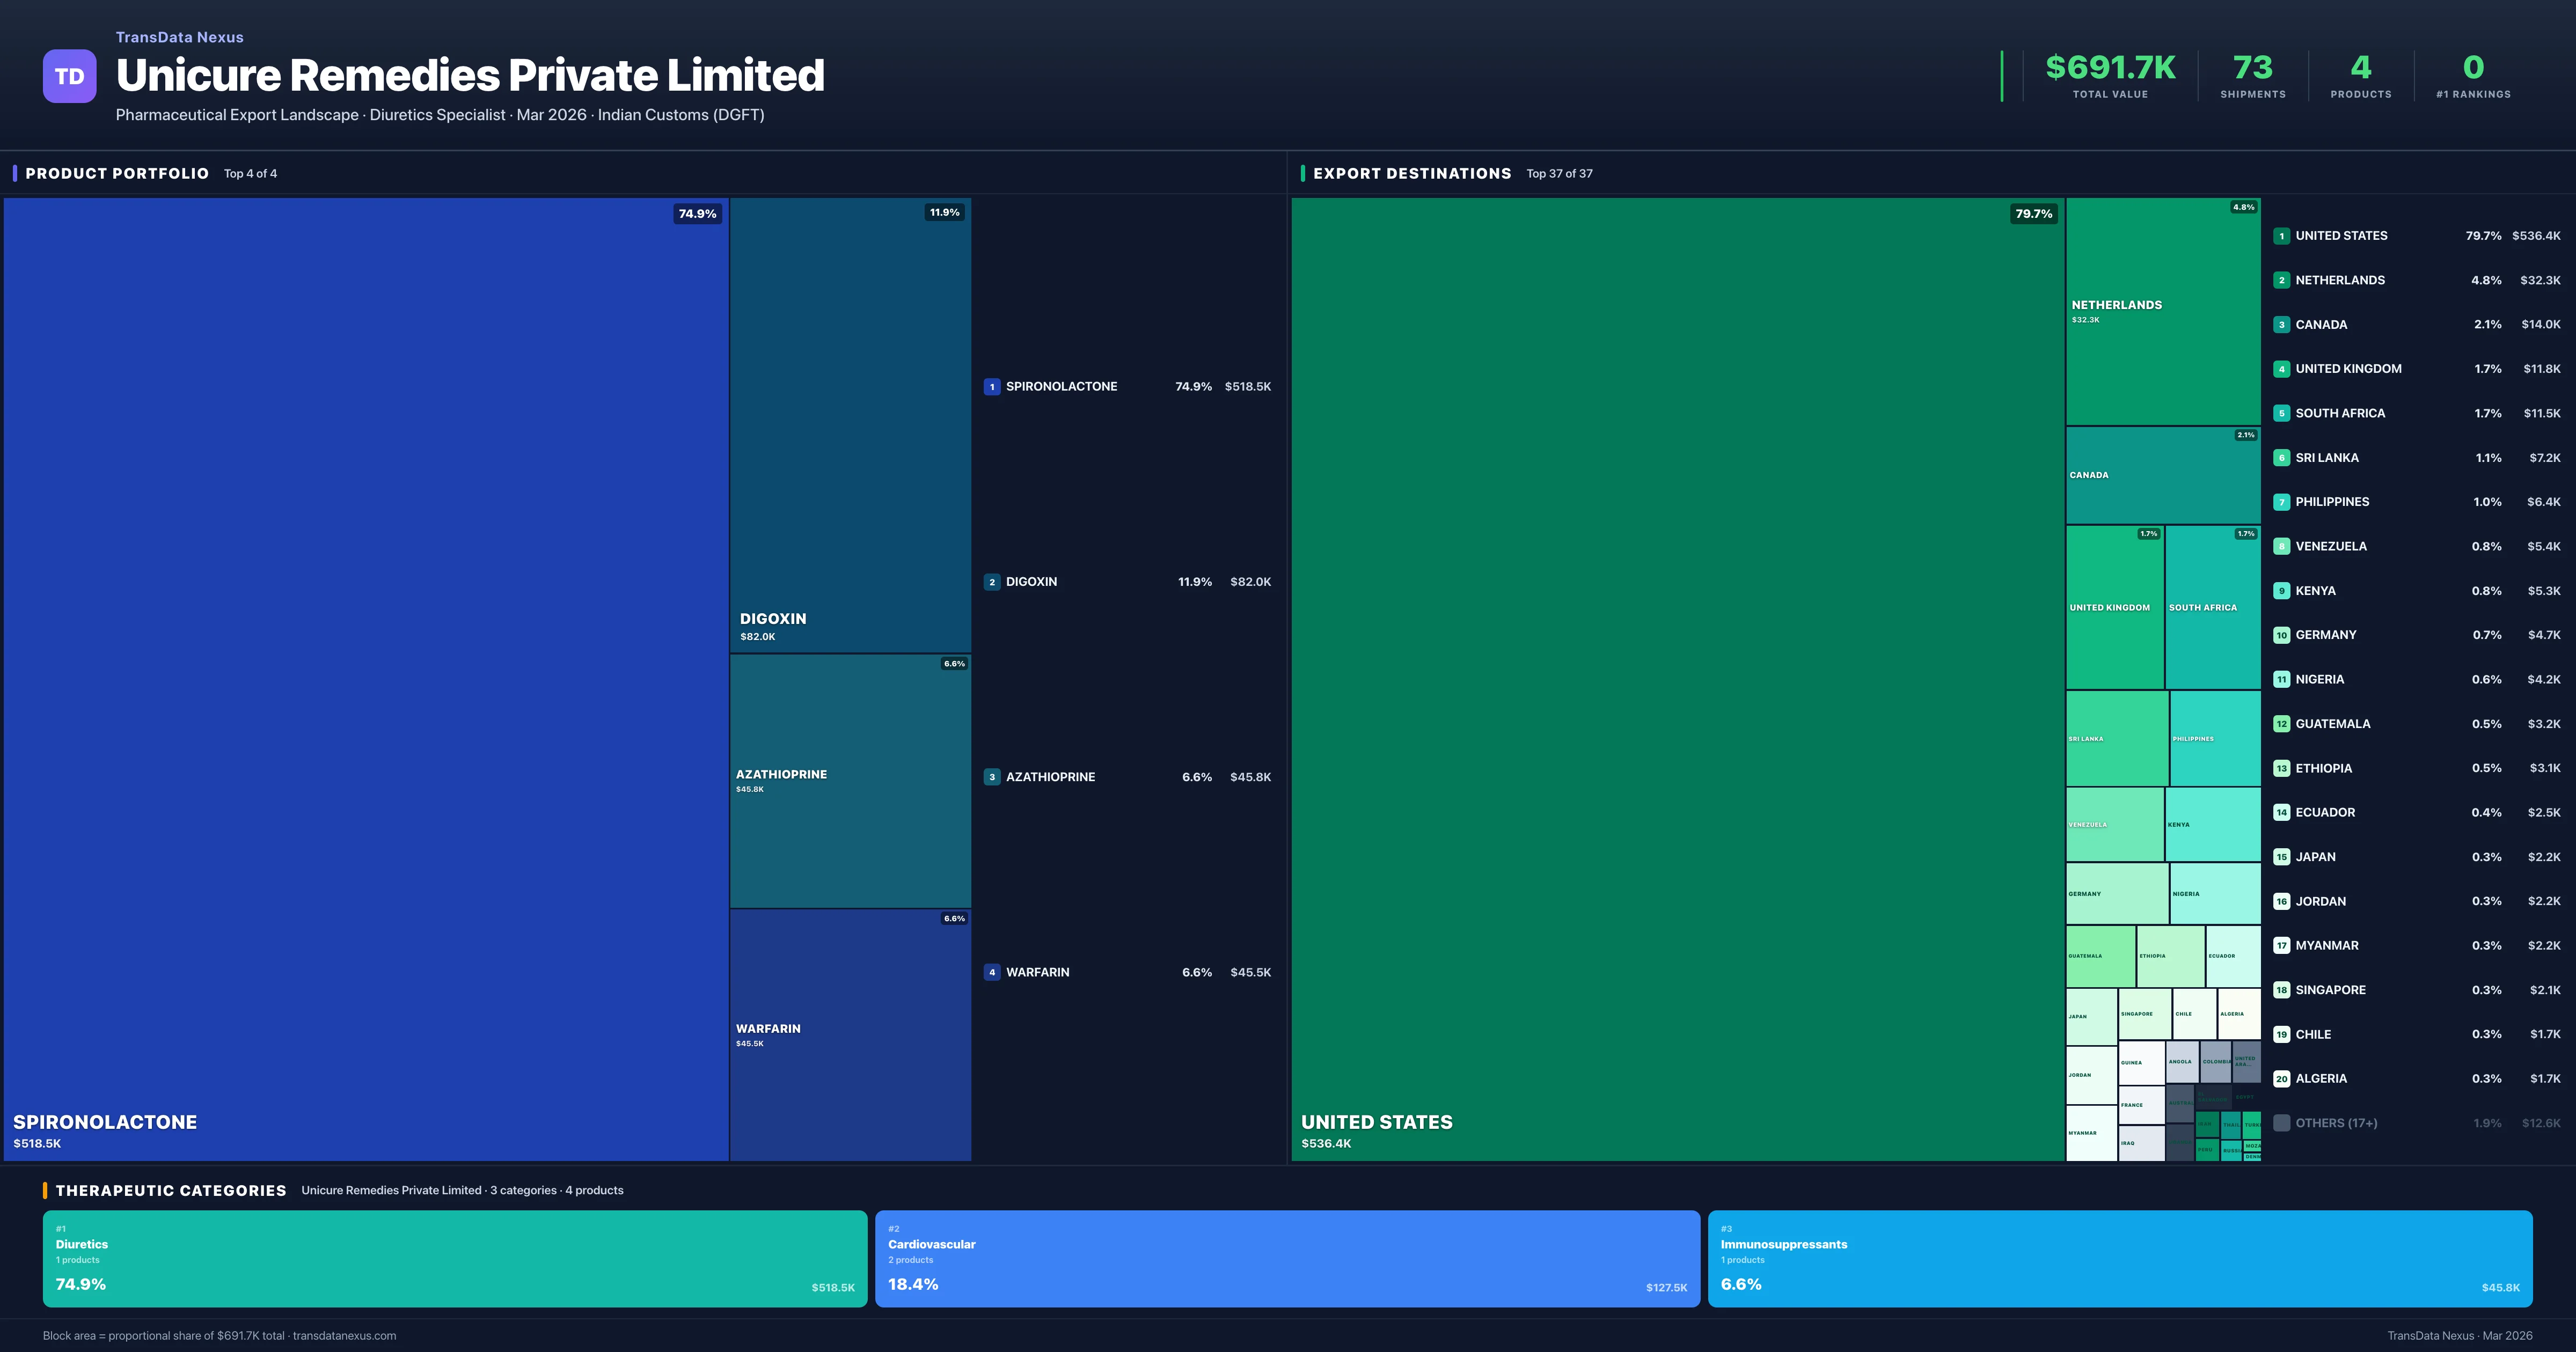Image resolution: width=2576 pixels, height=1352 pixels.
Task: Click the Cardiovascular category progress bar
Action: coord(1287,1258)
